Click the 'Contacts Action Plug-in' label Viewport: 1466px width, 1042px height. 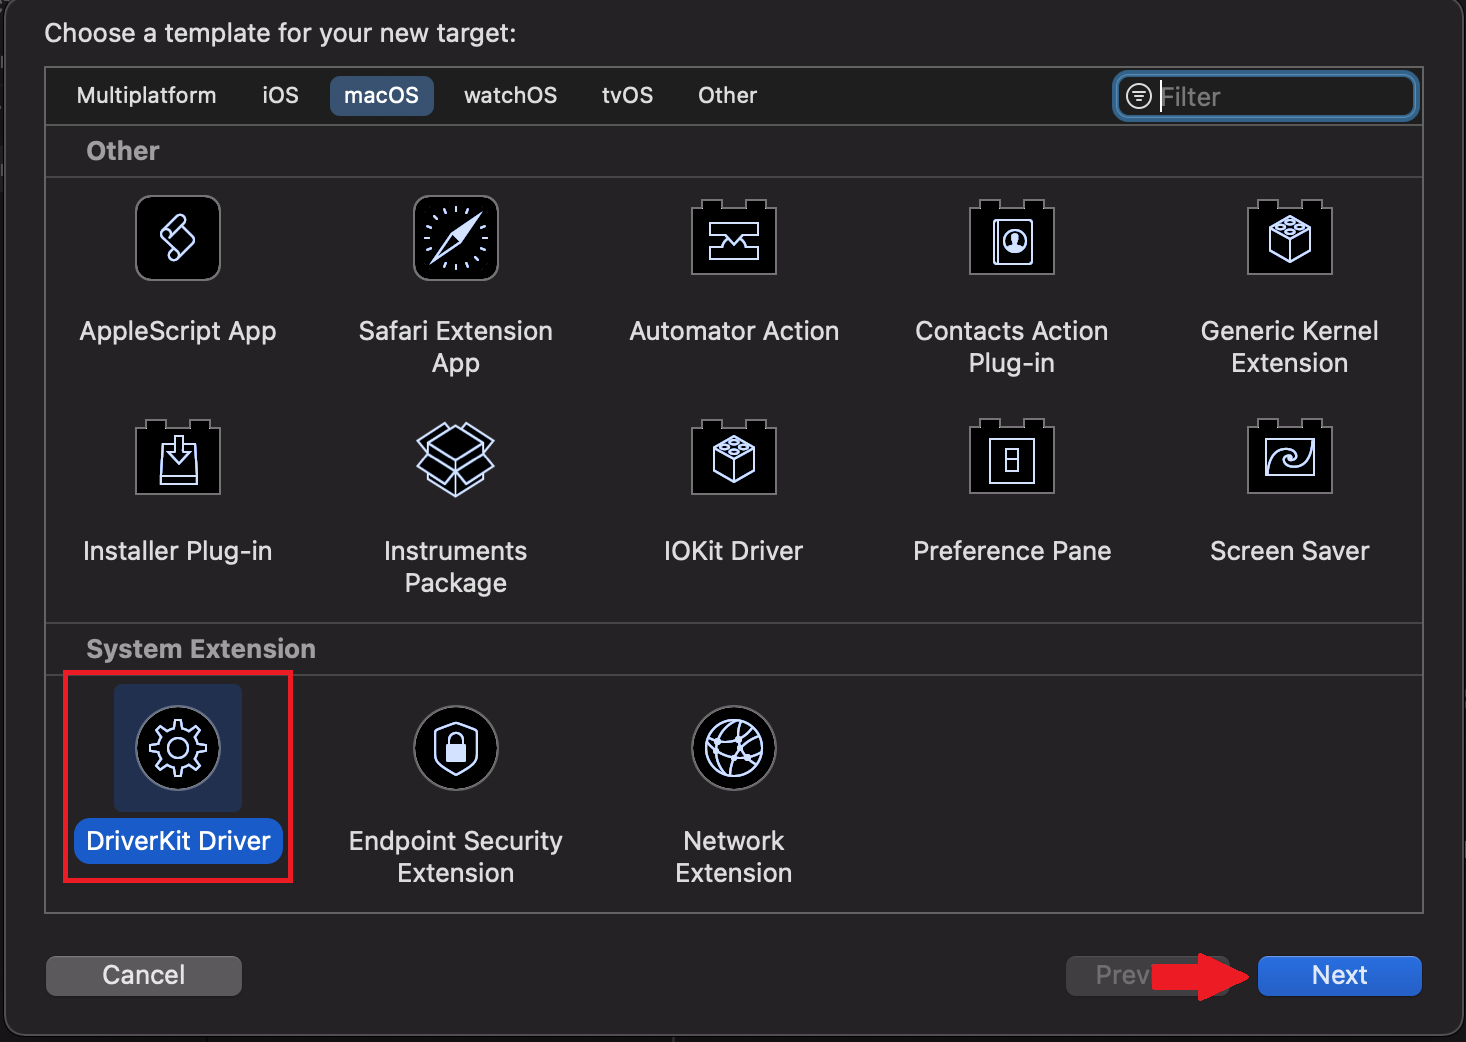click(1012, 347)
